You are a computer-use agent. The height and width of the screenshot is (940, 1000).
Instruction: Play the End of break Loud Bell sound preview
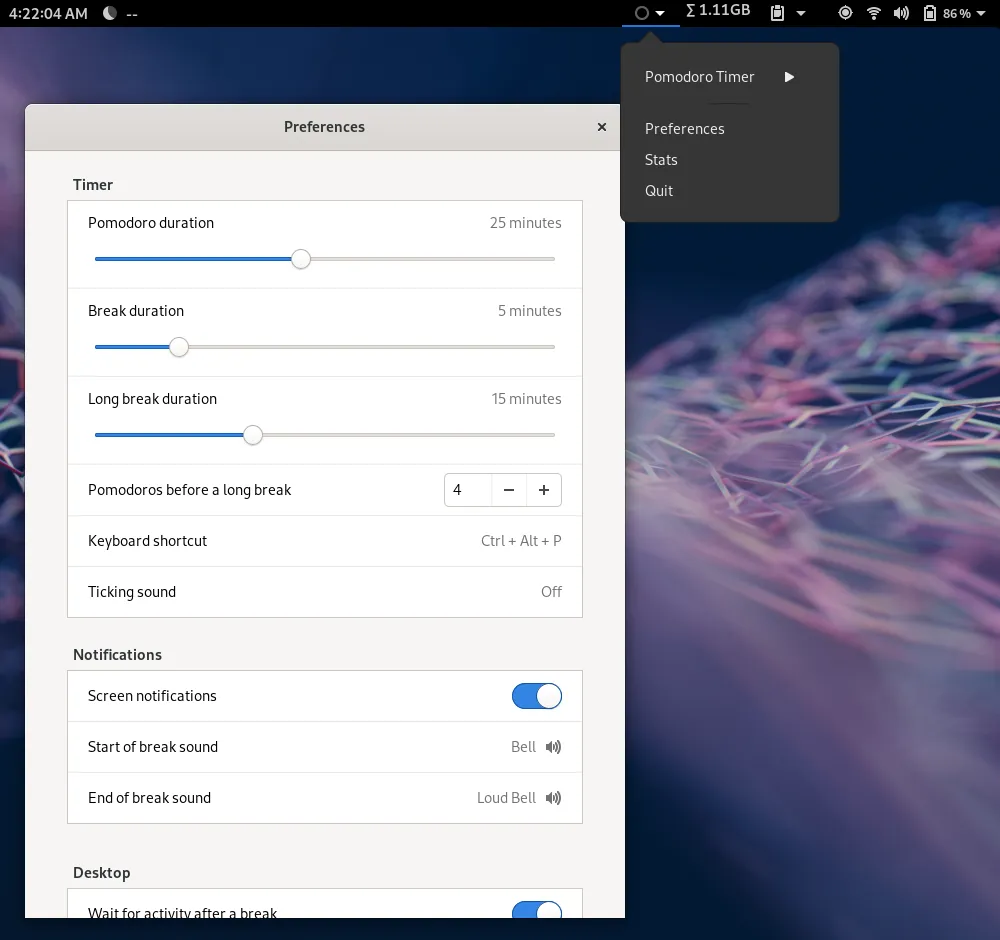point(553,798)
